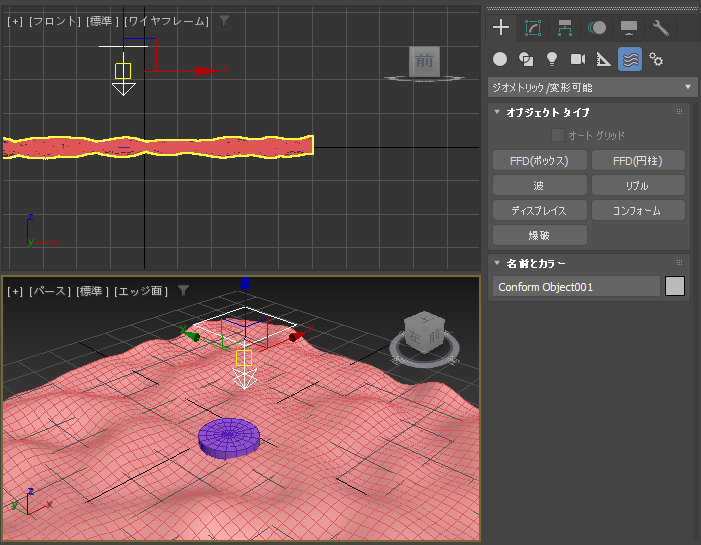Open the [フロント] view label menu

pyautogui.click(x=55, y=21)
